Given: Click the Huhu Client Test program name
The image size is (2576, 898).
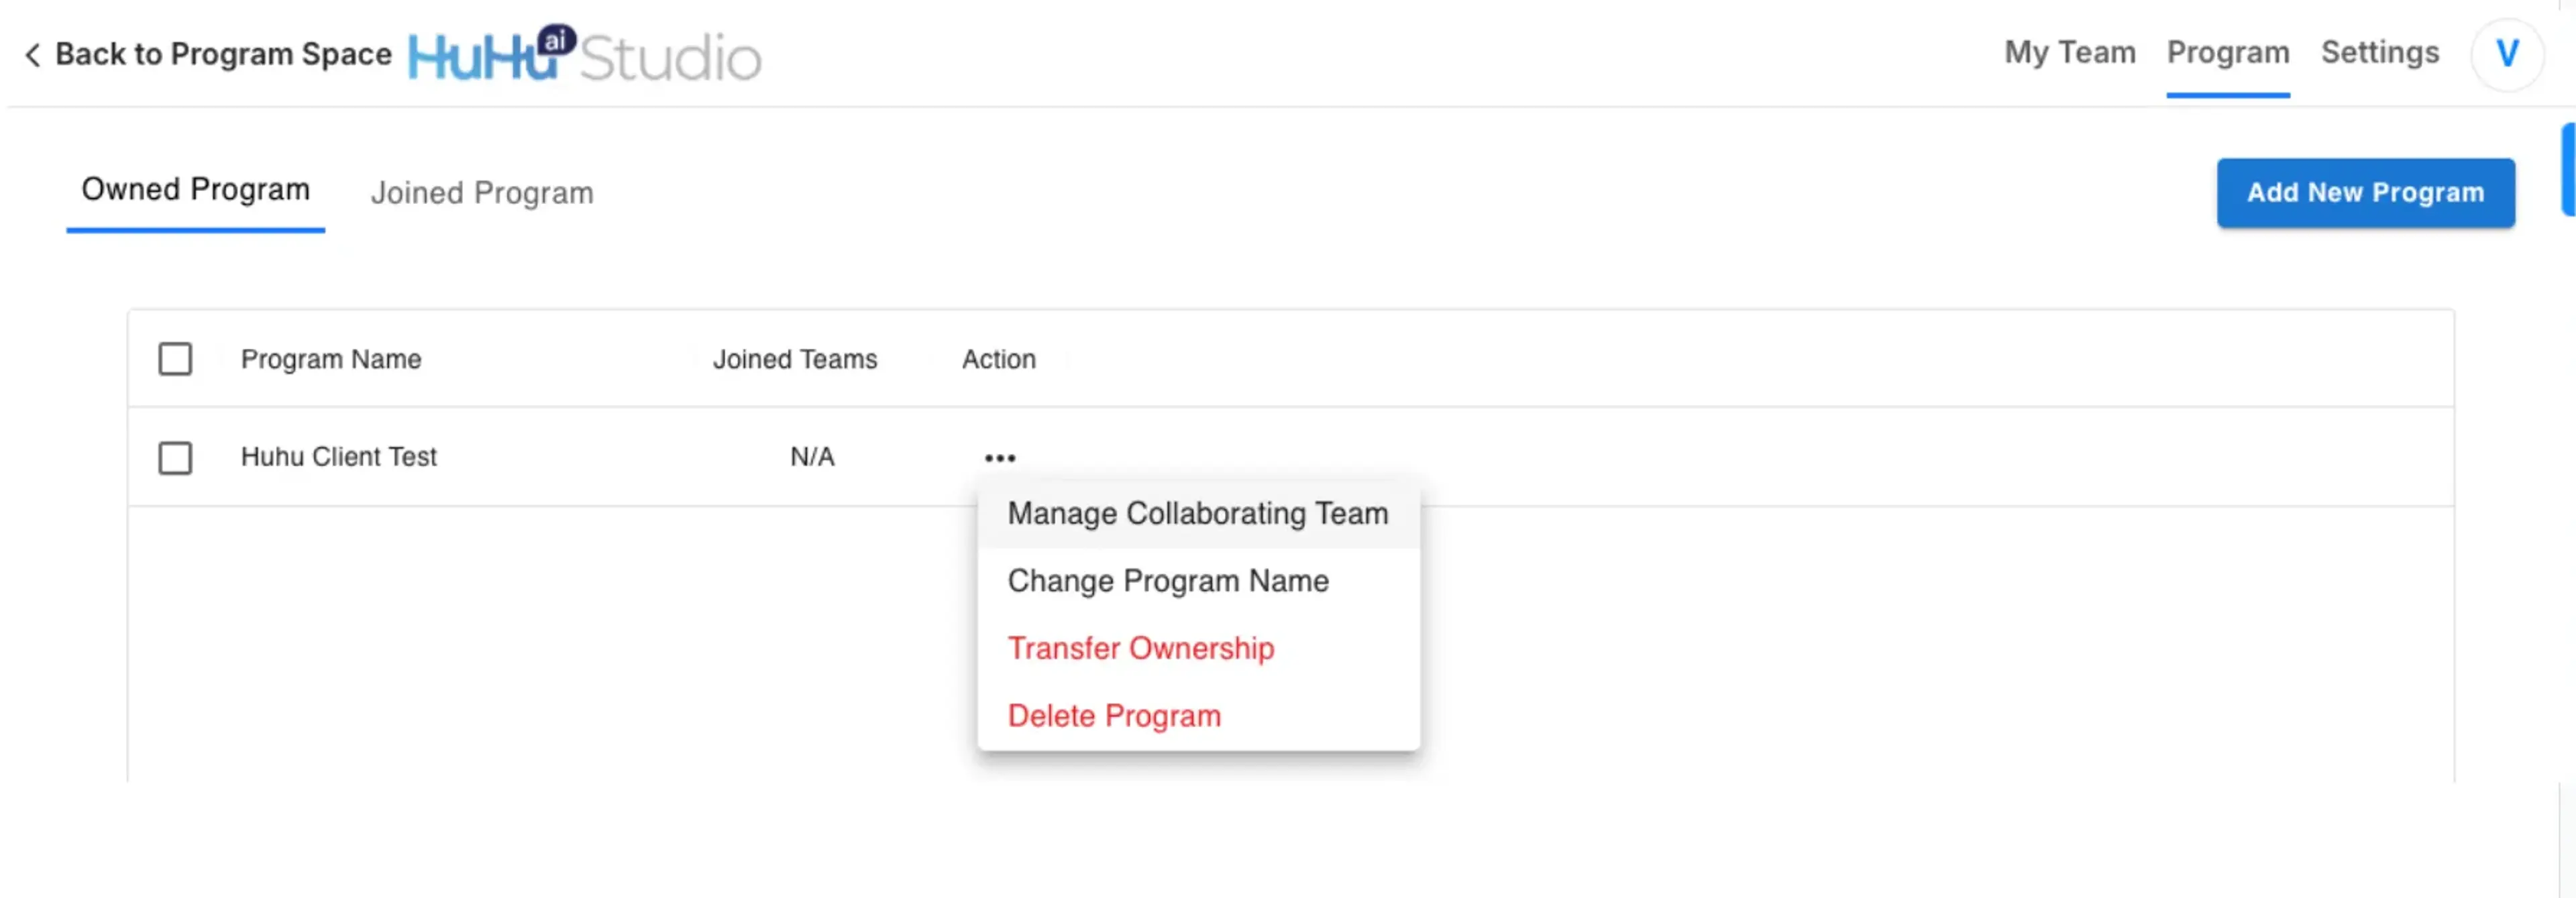Looking at the screenshot, I should (x=339, y=457).
